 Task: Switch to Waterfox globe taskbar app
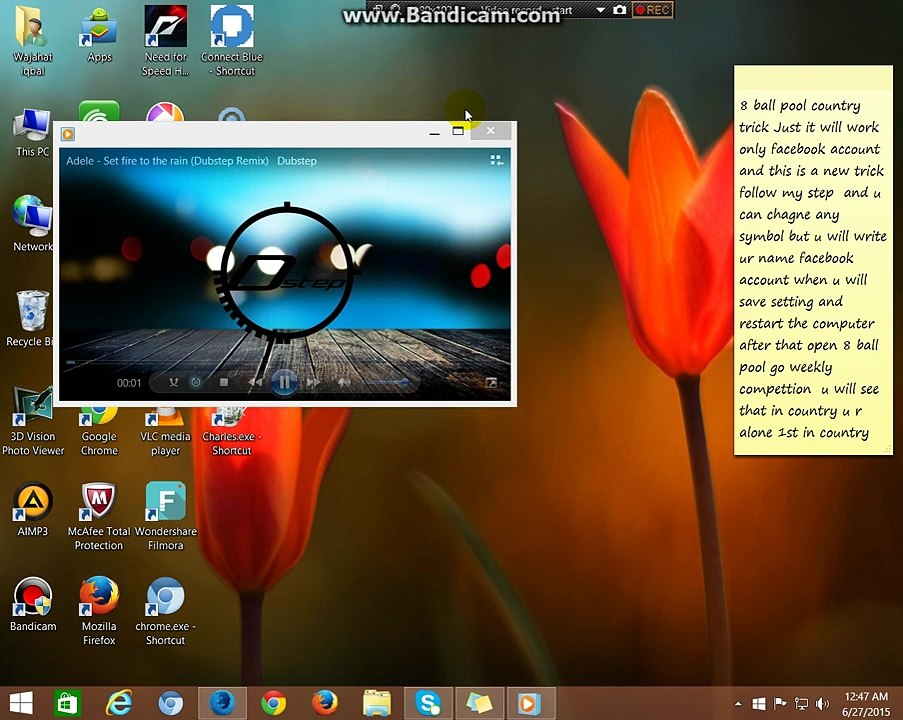tap(222, 703)
